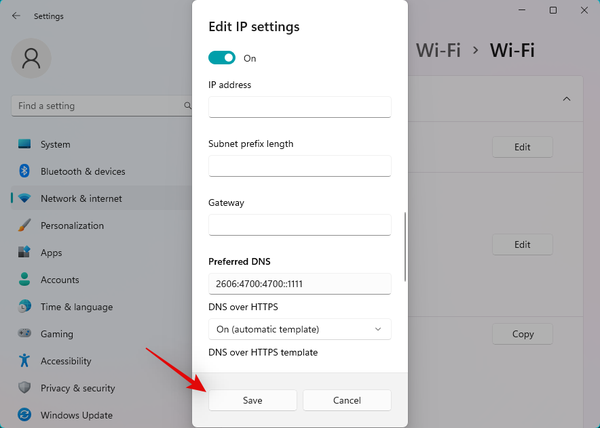Click the upper Edit button behind dialog
This screenshot has height=428, width=600.
pos(522,147)
